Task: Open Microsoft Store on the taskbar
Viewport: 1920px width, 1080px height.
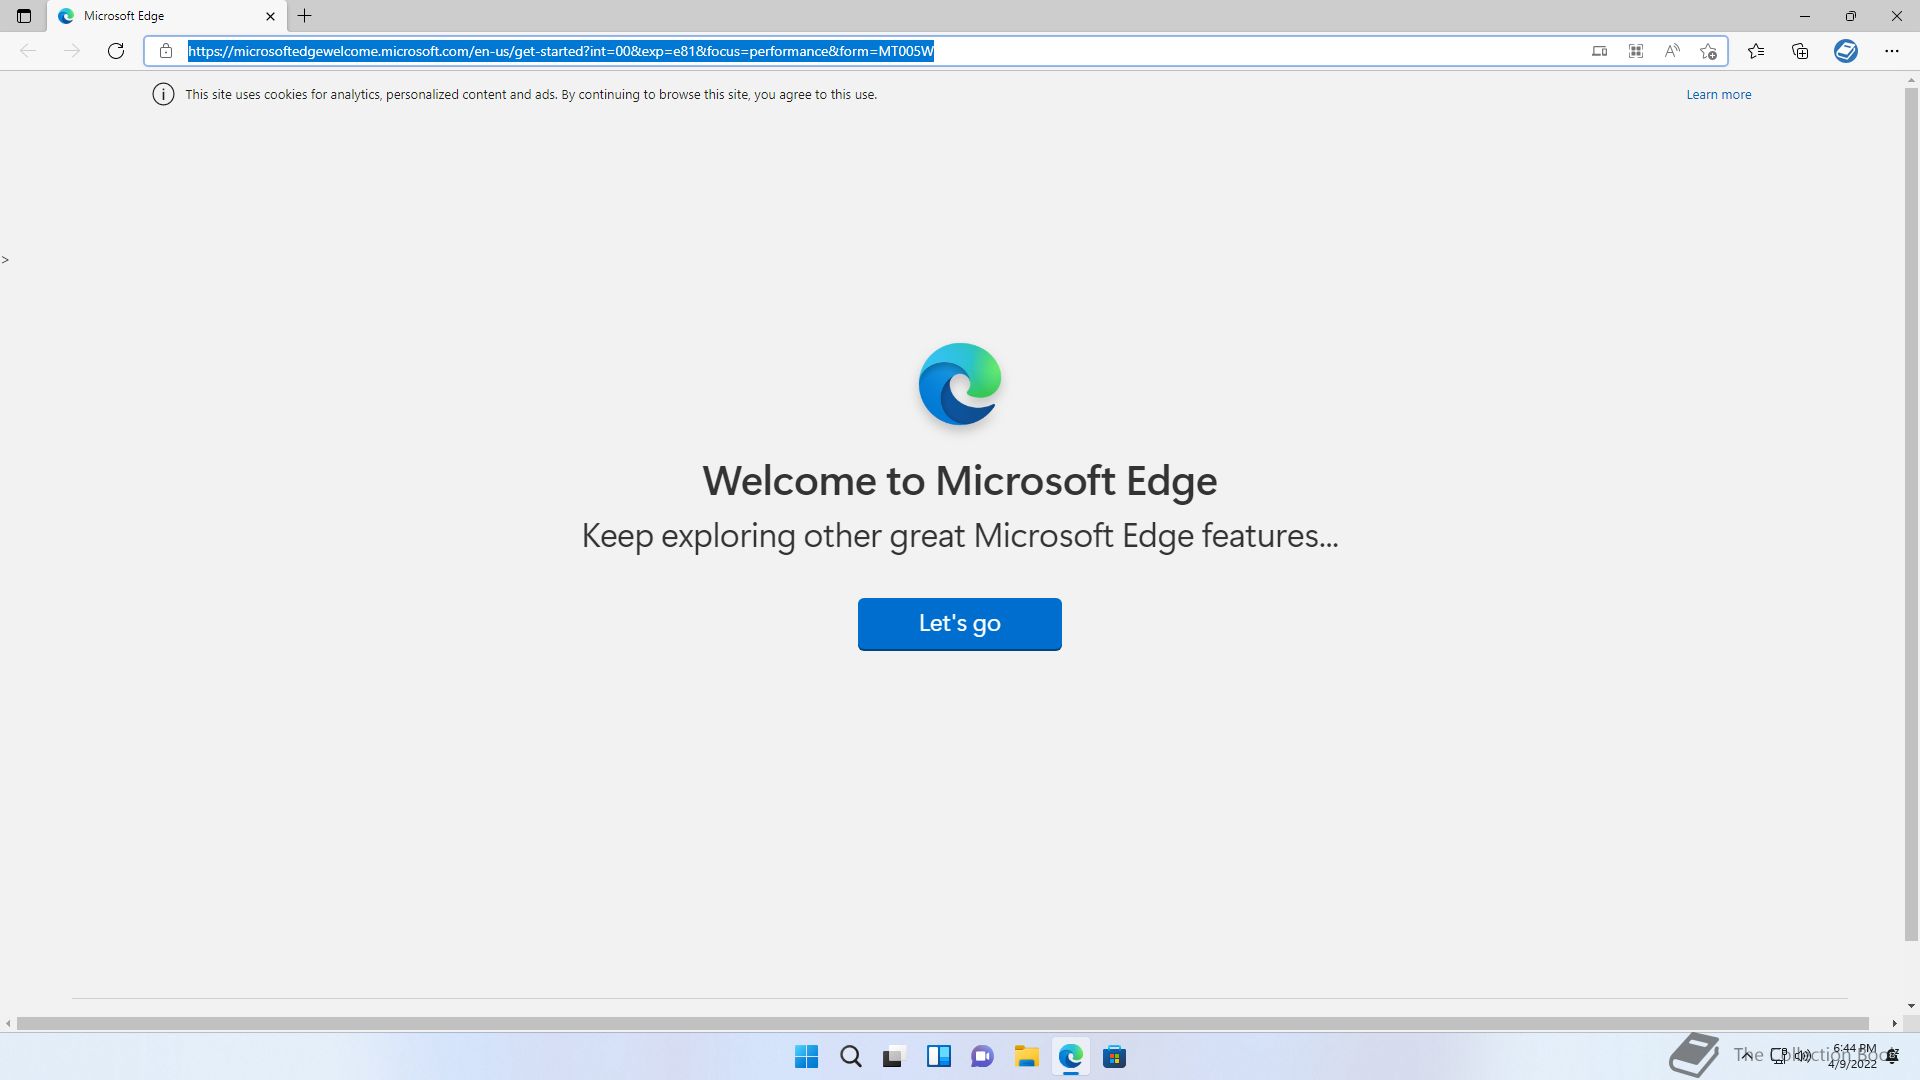Action: click(x=1114, y=1056)
